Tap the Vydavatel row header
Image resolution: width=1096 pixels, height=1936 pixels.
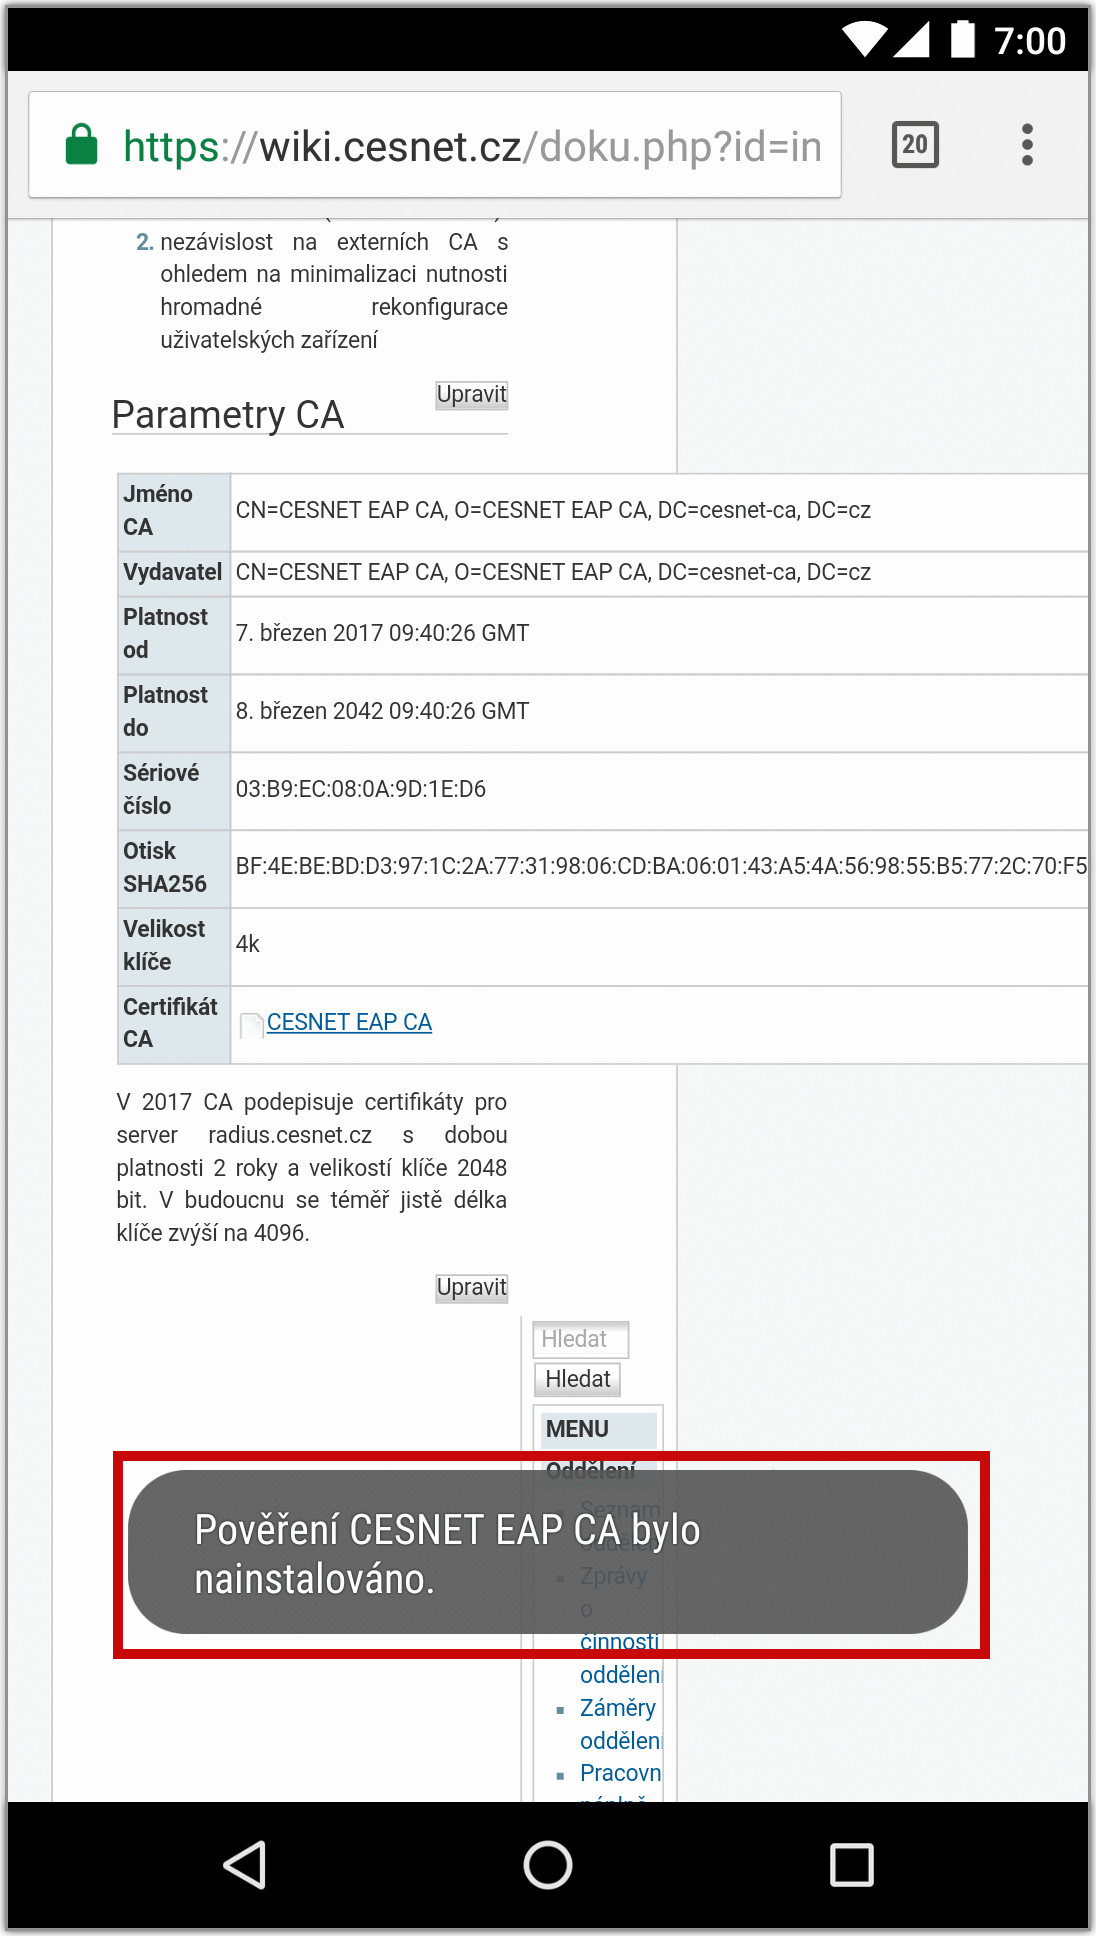click(174, 572)
